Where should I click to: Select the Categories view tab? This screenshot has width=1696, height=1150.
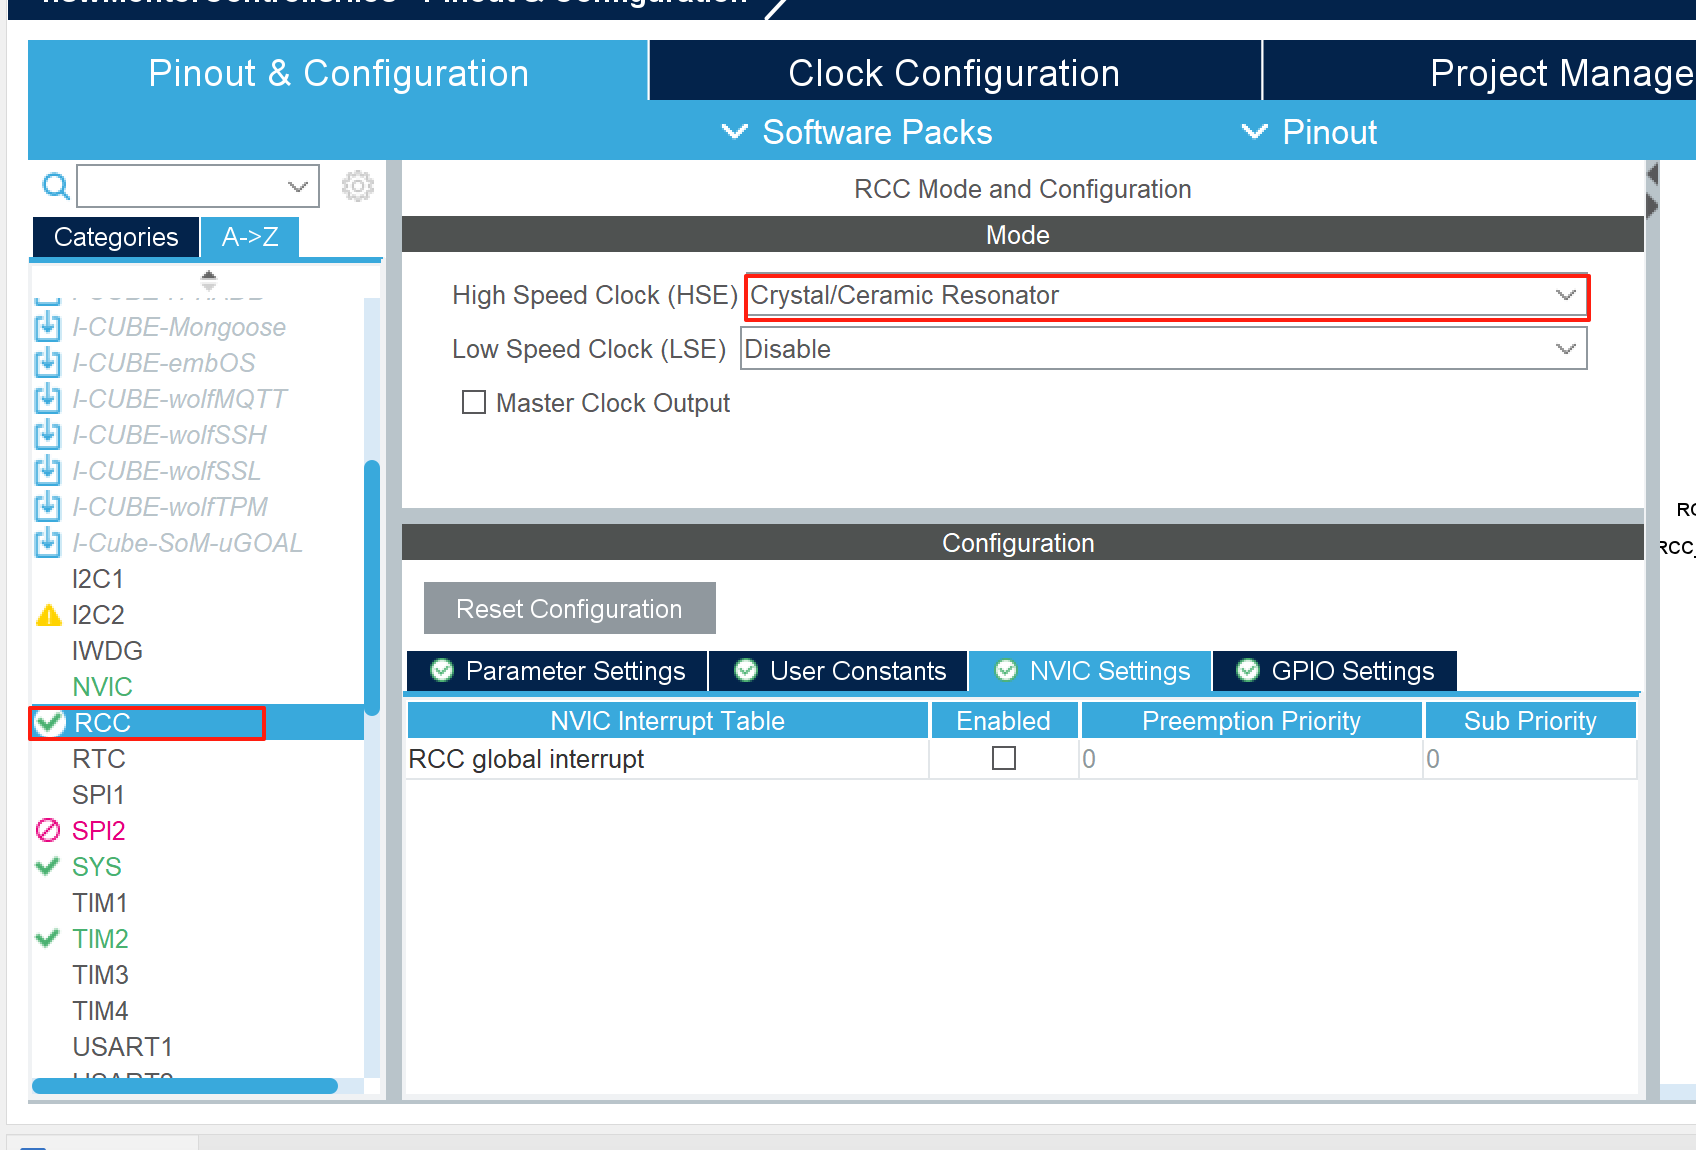coord(116,237)
